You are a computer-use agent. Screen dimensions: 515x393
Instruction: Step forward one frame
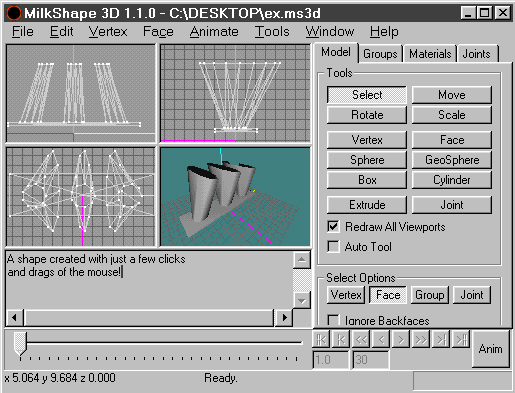[x=401, y=340]
